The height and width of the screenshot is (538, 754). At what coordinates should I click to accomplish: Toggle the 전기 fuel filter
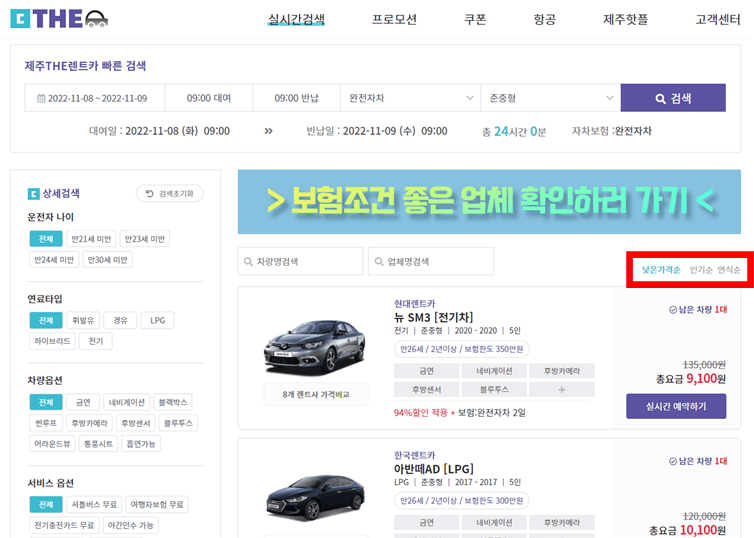coord(96,341)
